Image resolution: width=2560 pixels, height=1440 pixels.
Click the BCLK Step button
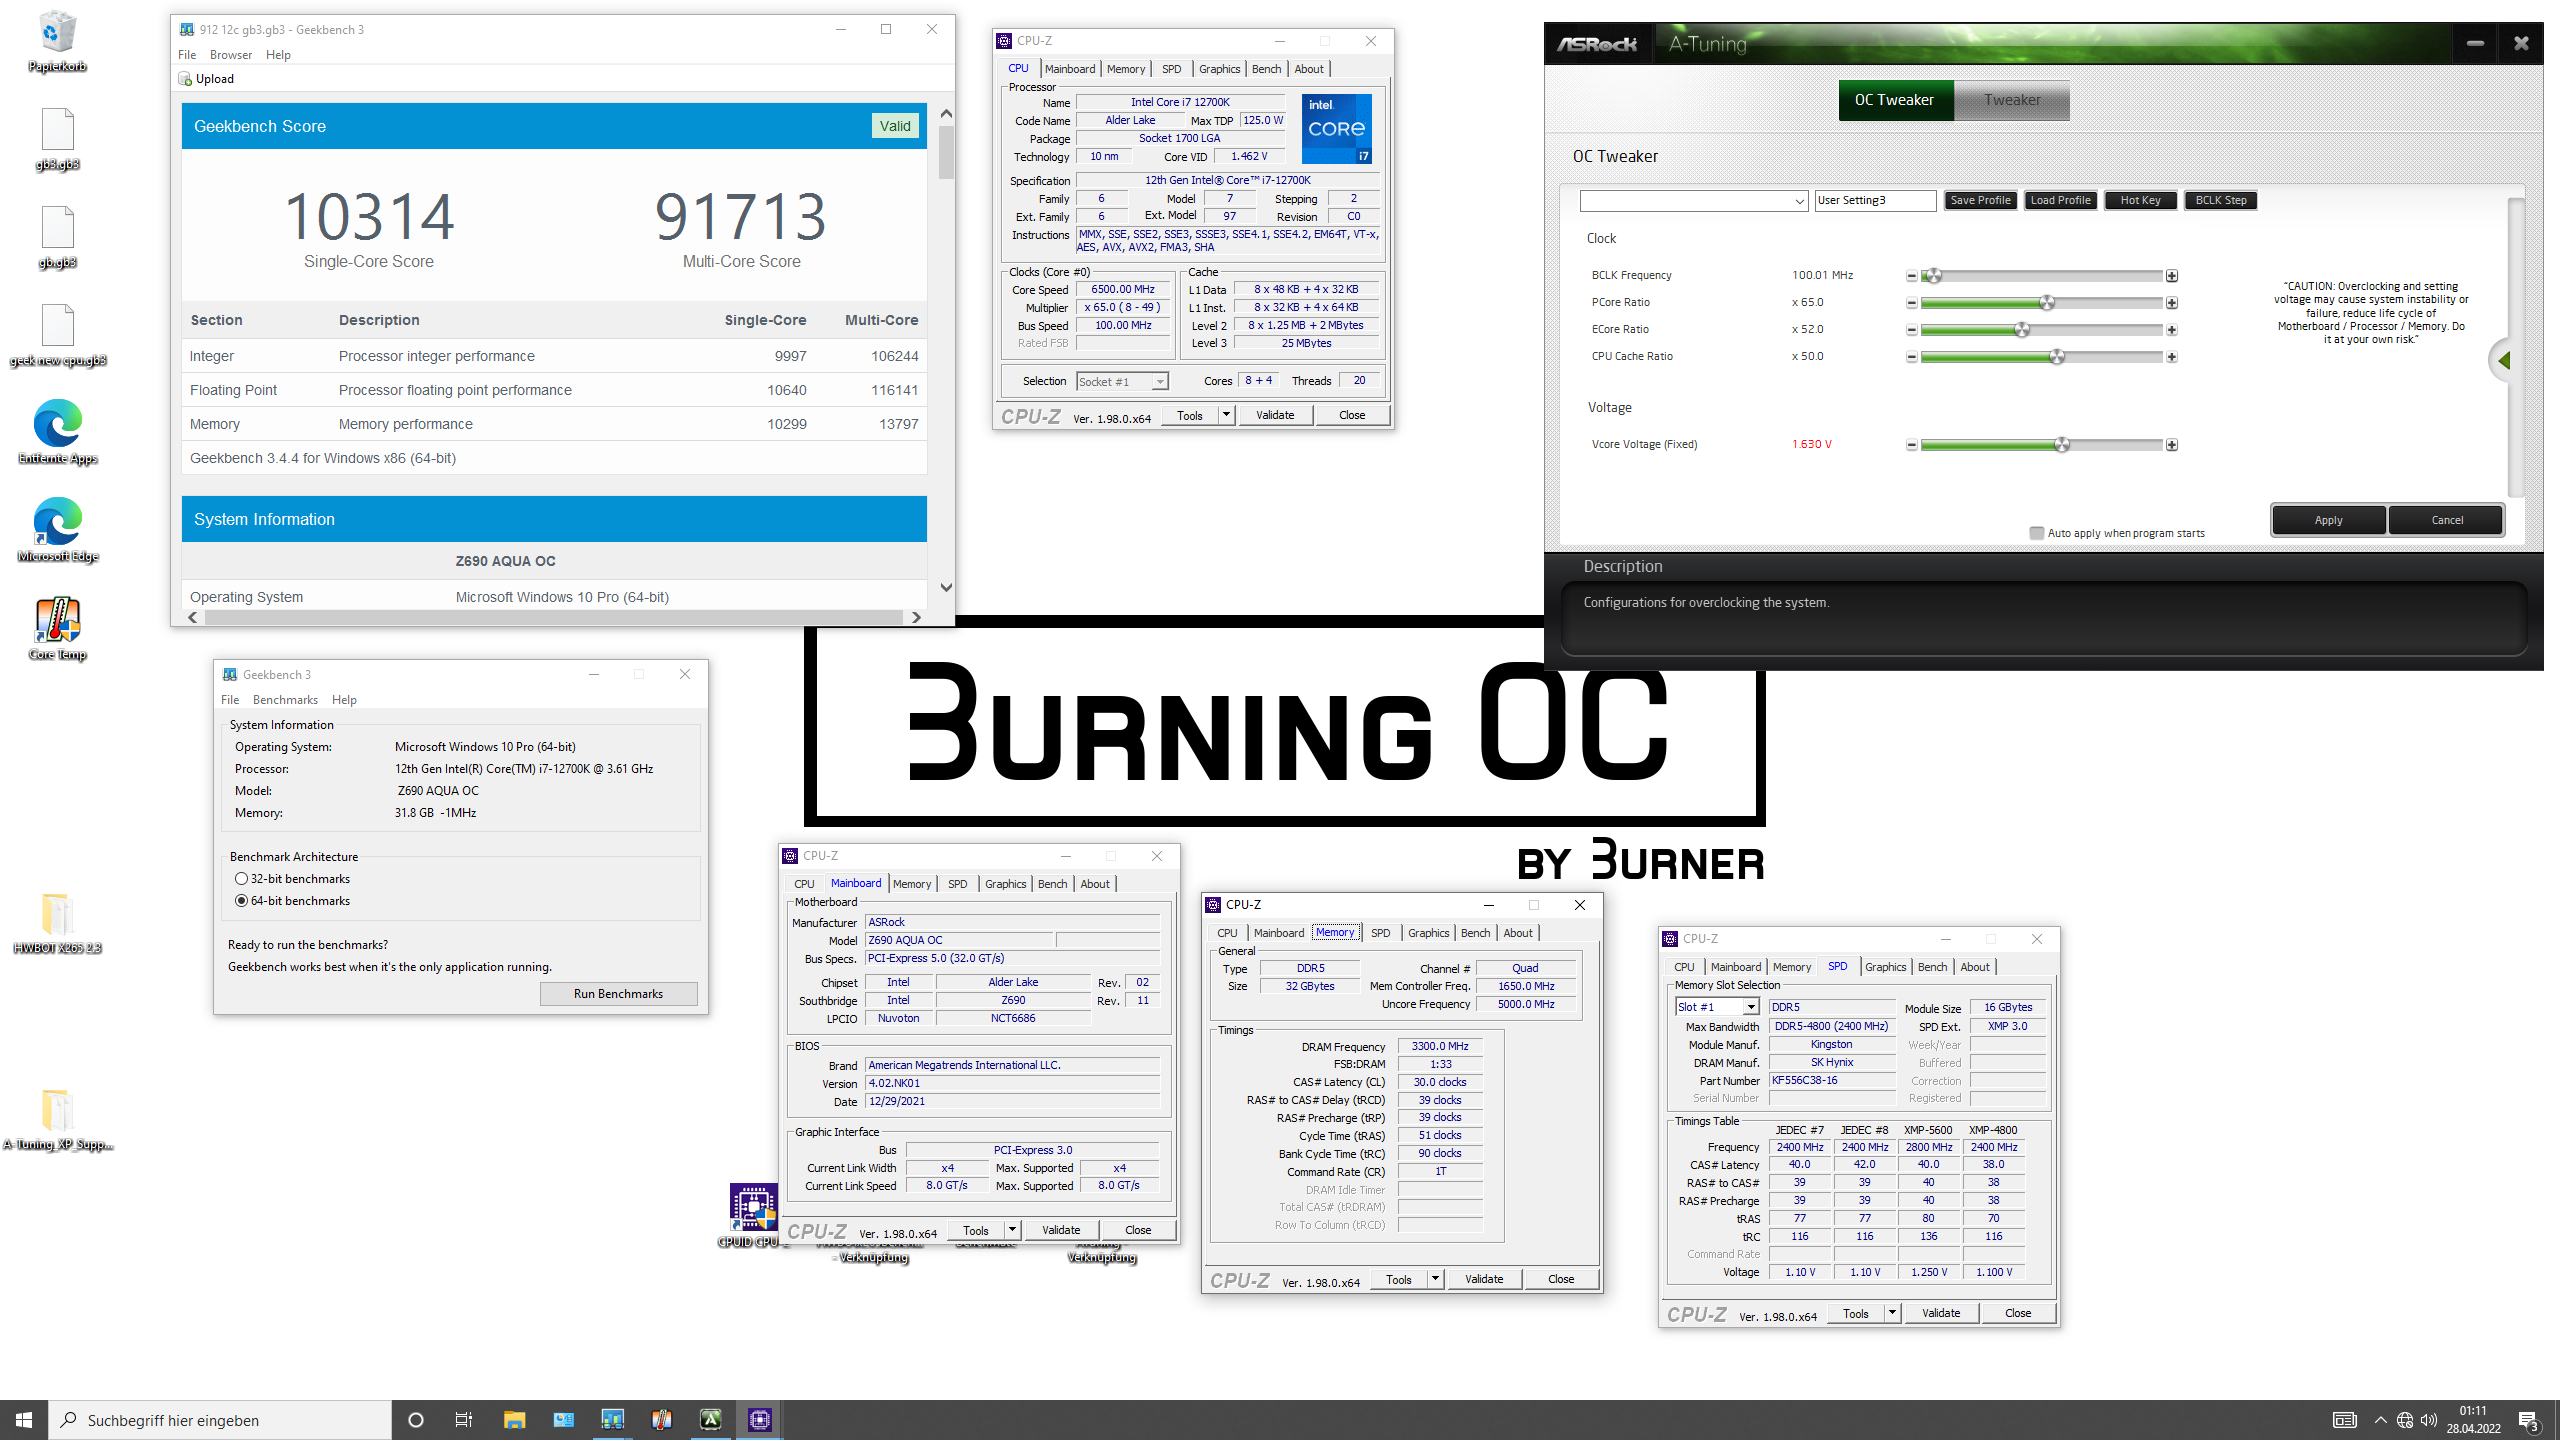tap(2220, 200)
